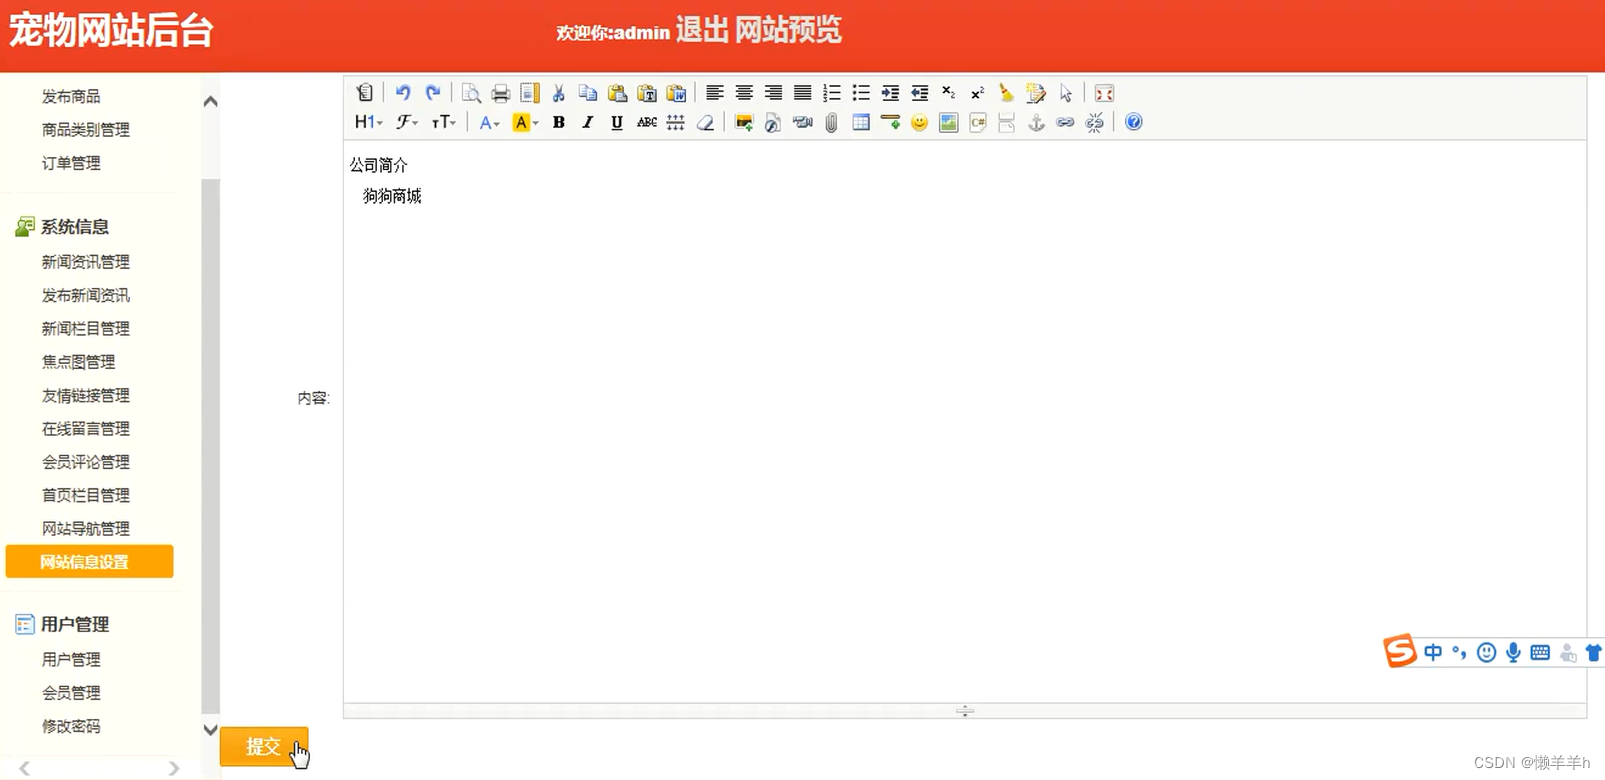Viewport: 1605px width, 780px height.
Task: Toggle editor fullscreen mode
Action: coord(1104,93)
